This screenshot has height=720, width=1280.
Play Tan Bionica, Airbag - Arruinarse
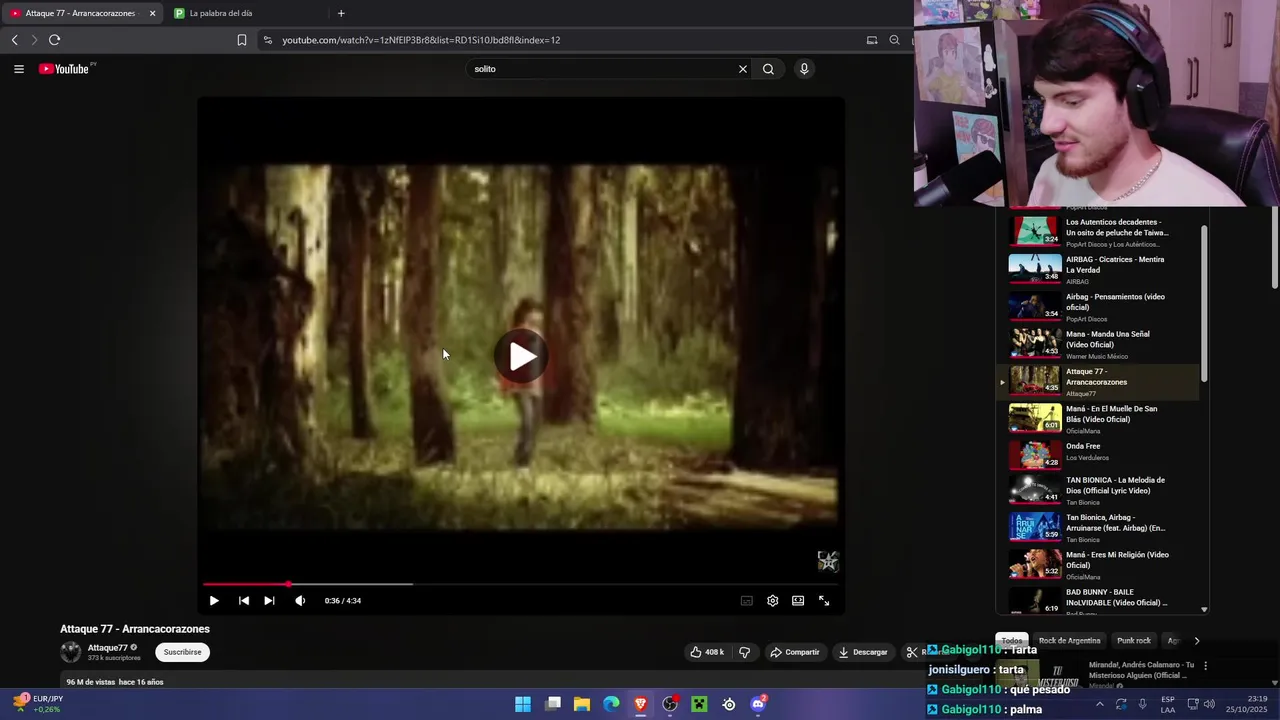coord(1098,530)
